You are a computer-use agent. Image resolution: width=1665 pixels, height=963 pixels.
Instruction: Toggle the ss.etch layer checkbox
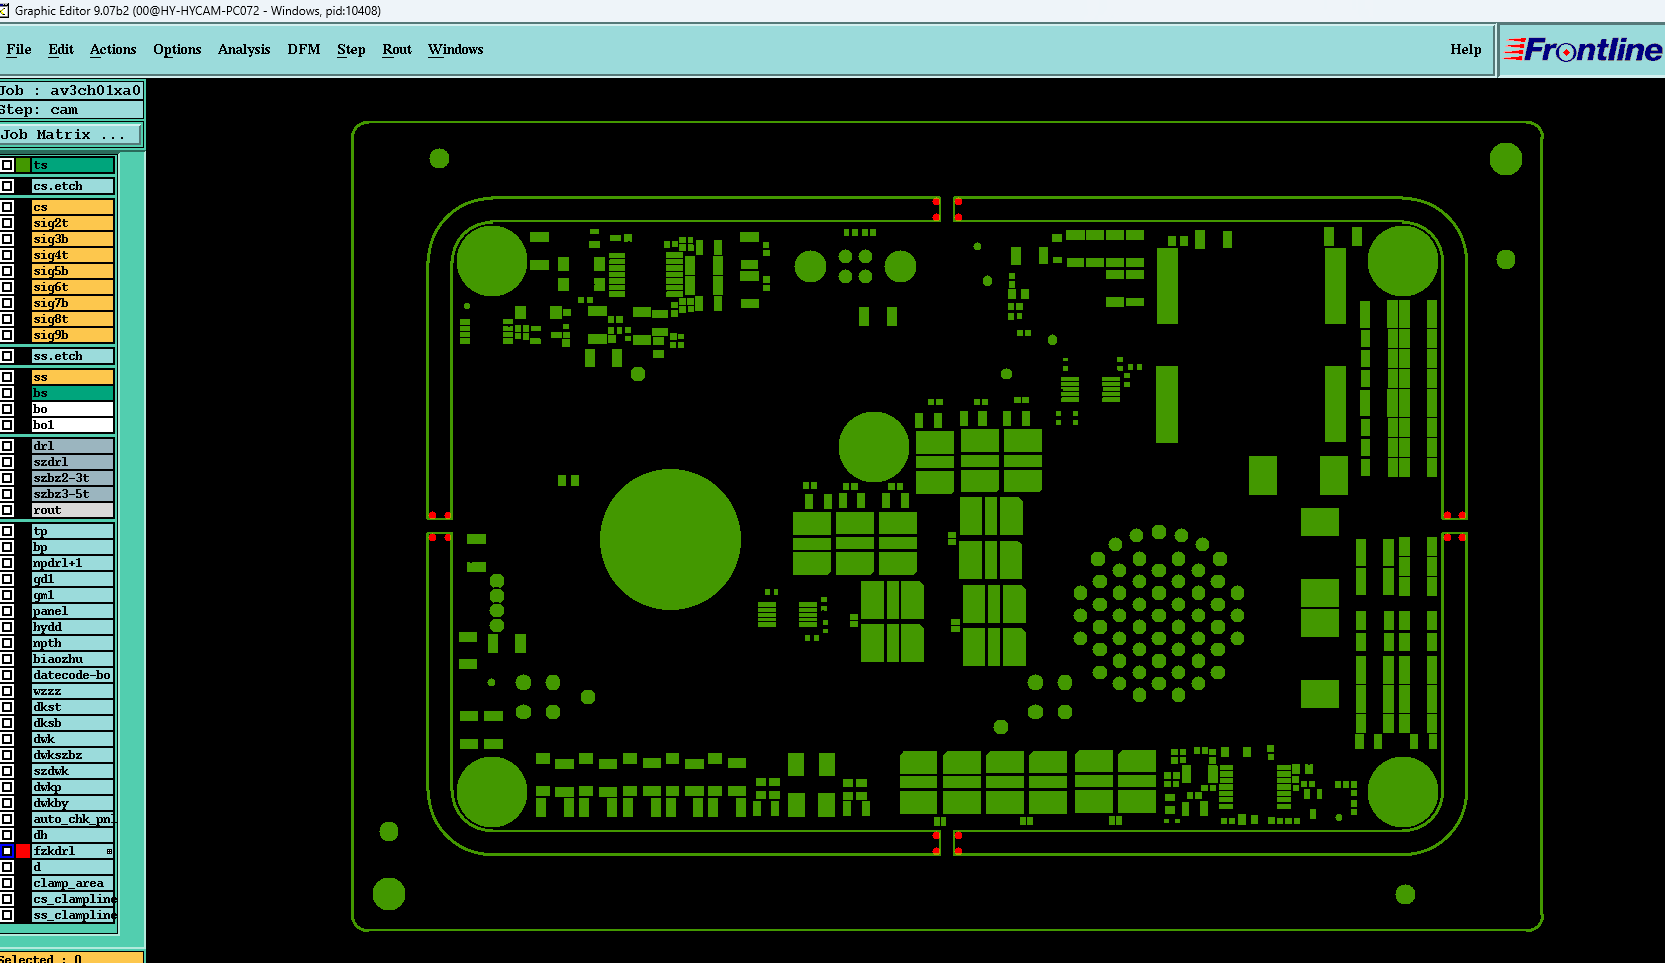click(x=7, y=356)
